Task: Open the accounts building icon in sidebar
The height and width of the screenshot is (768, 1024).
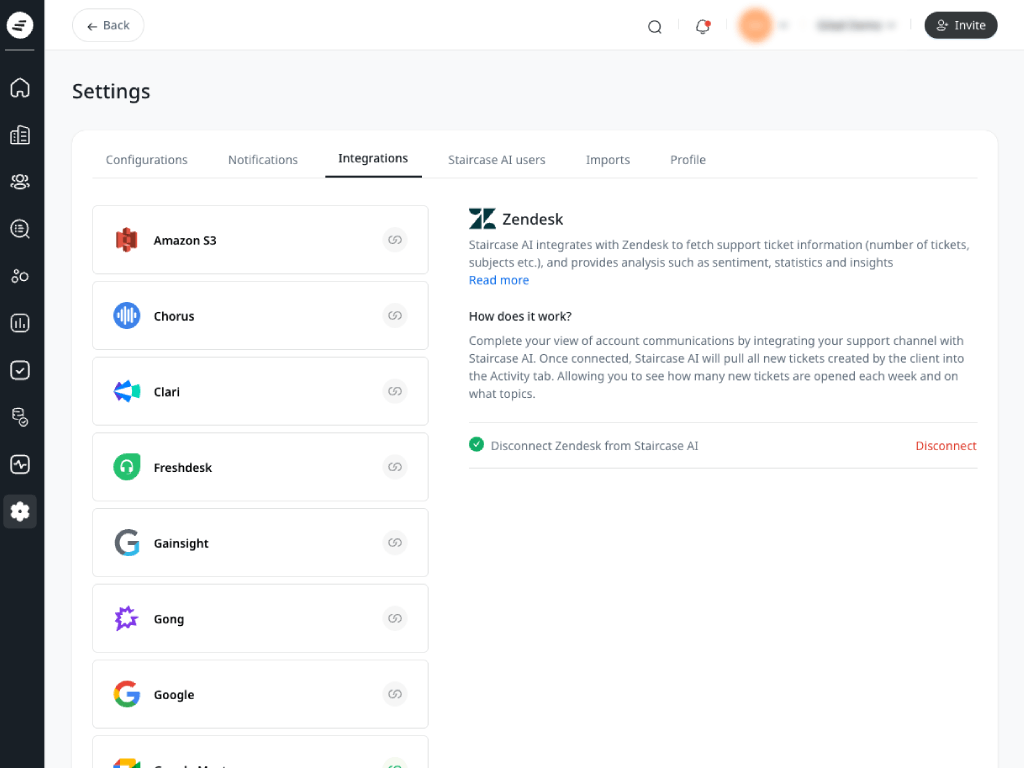Action: click(x=20, y=135)
